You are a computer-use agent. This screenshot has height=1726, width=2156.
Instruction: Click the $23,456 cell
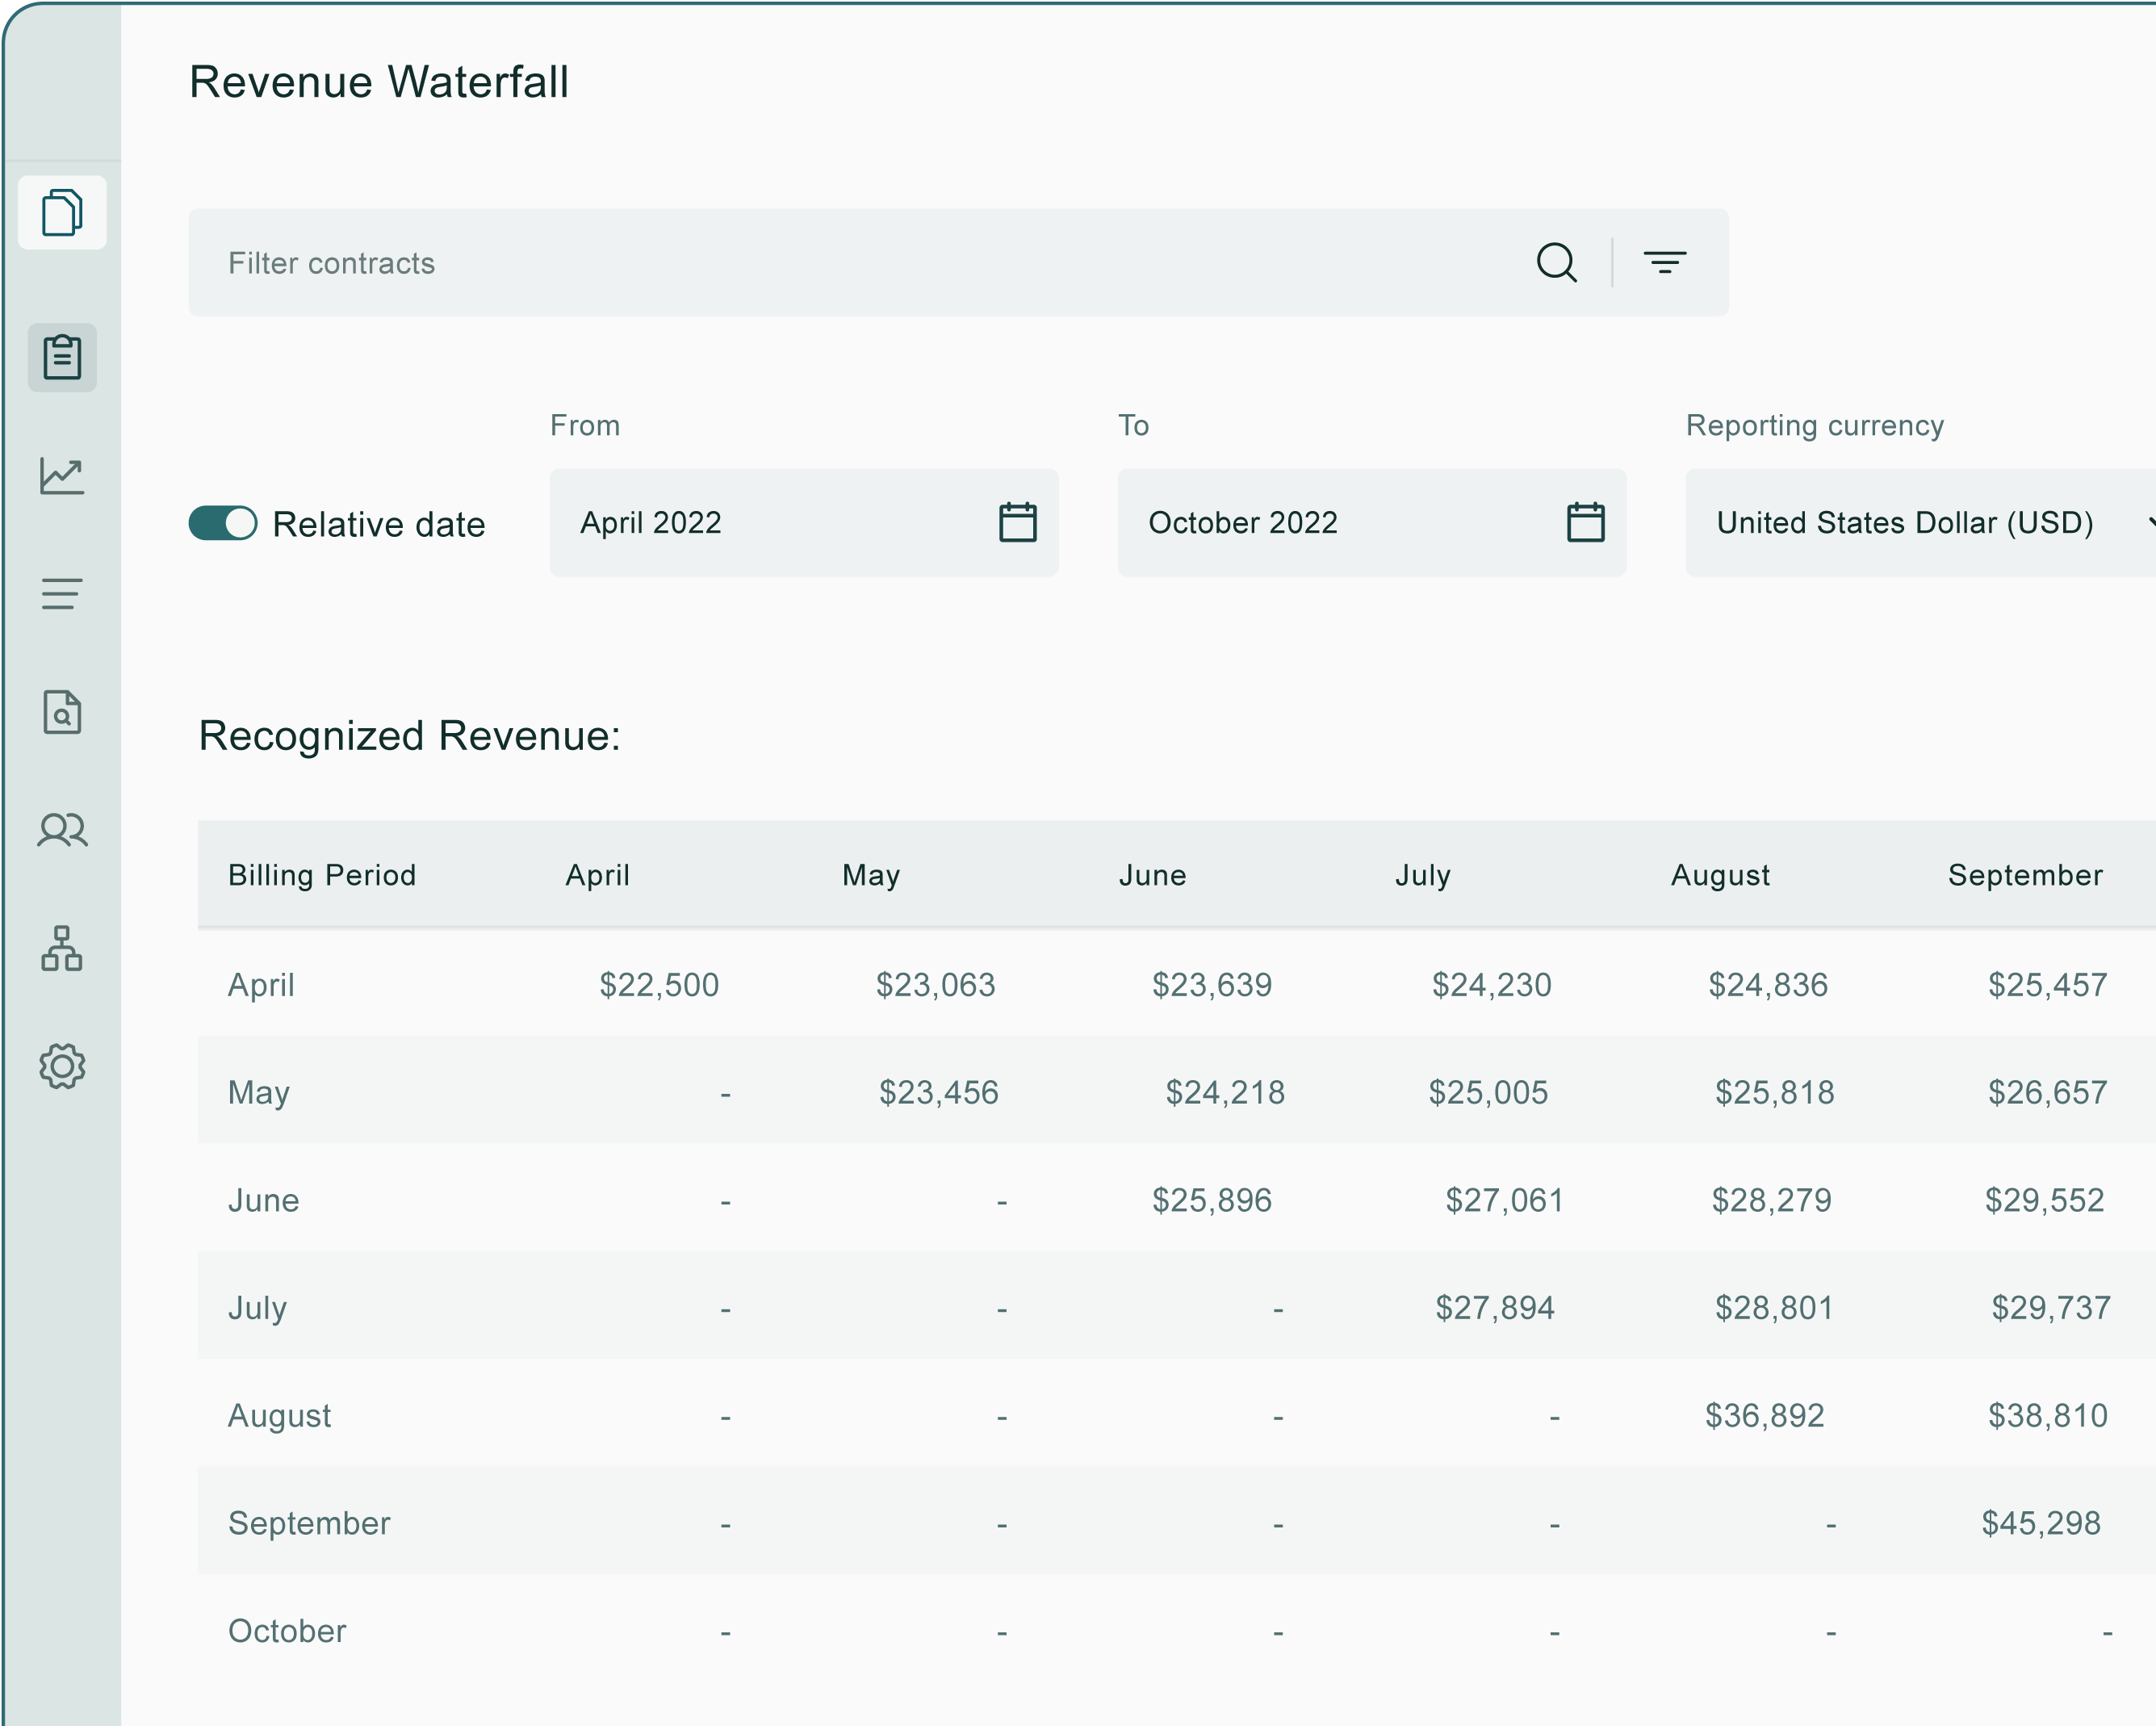[x=939, y=1092]
